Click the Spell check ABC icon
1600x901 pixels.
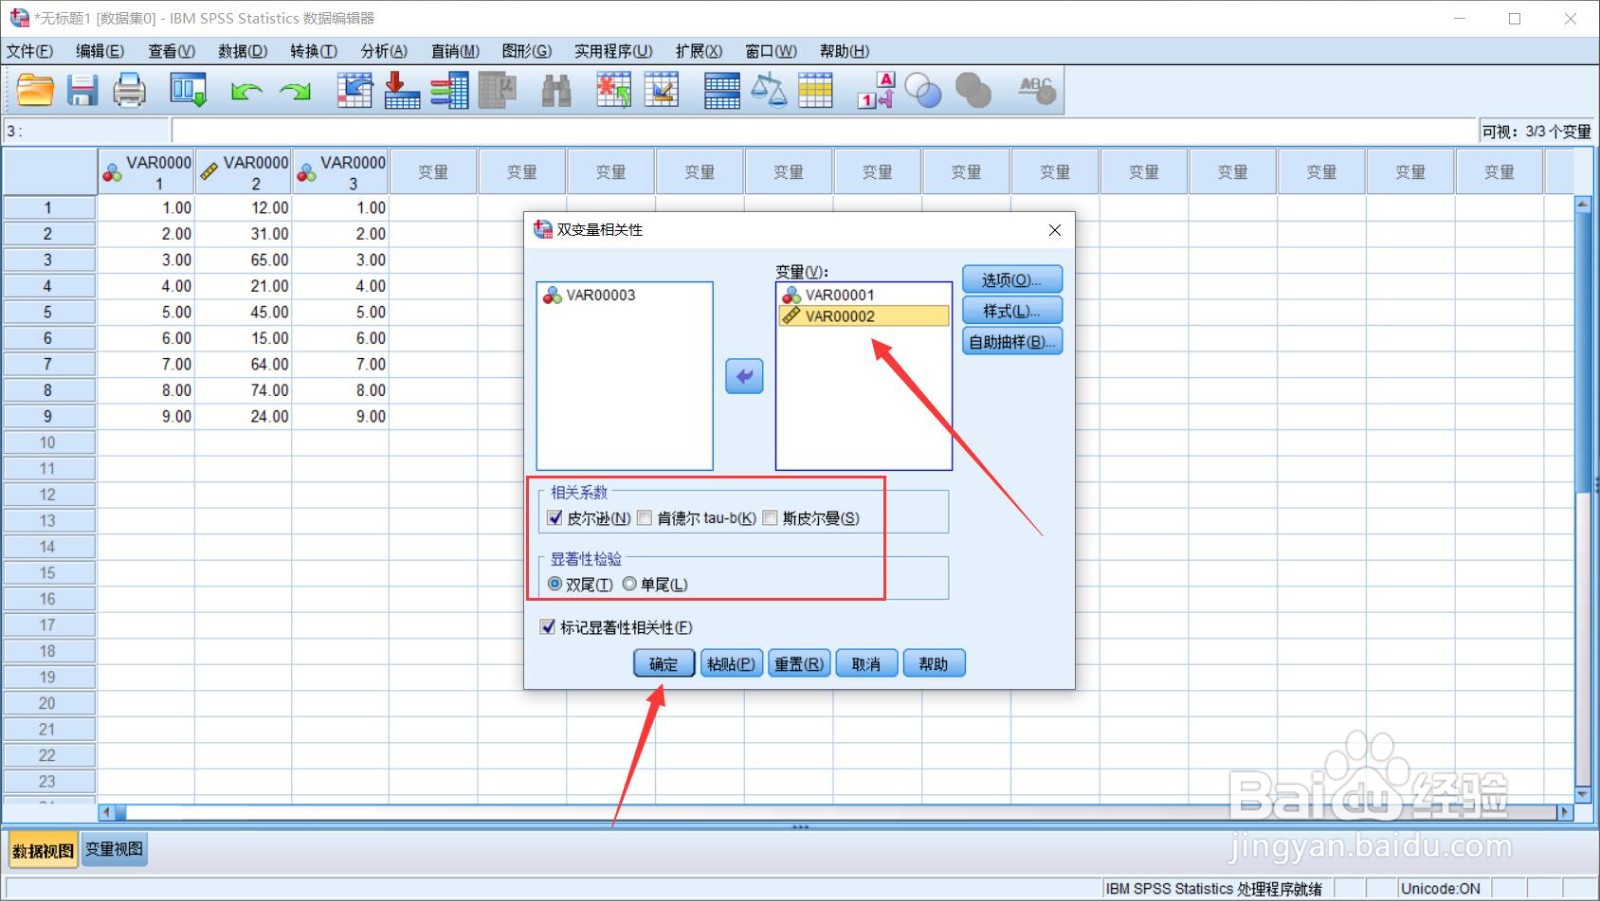pos(1037,90)
